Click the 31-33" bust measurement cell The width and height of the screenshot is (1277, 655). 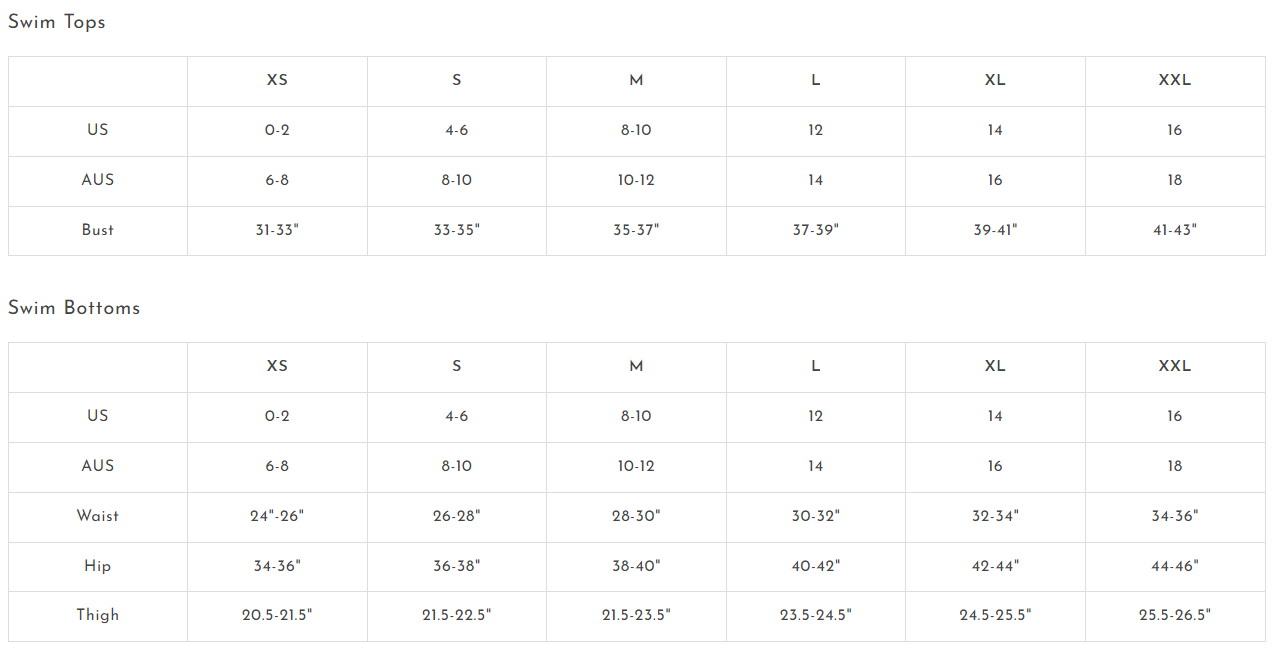point(277,230)
